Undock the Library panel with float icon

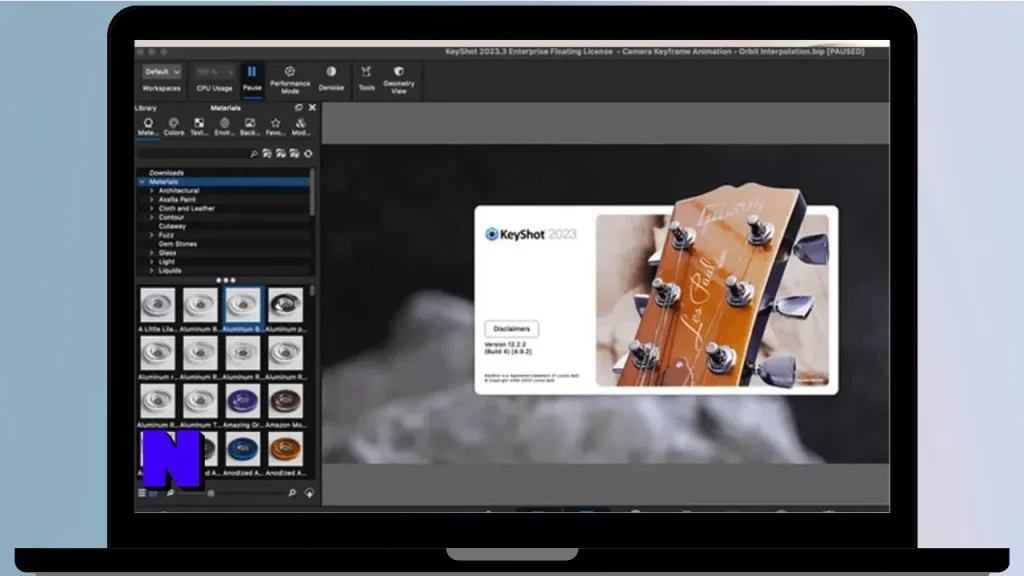[298, 108]
